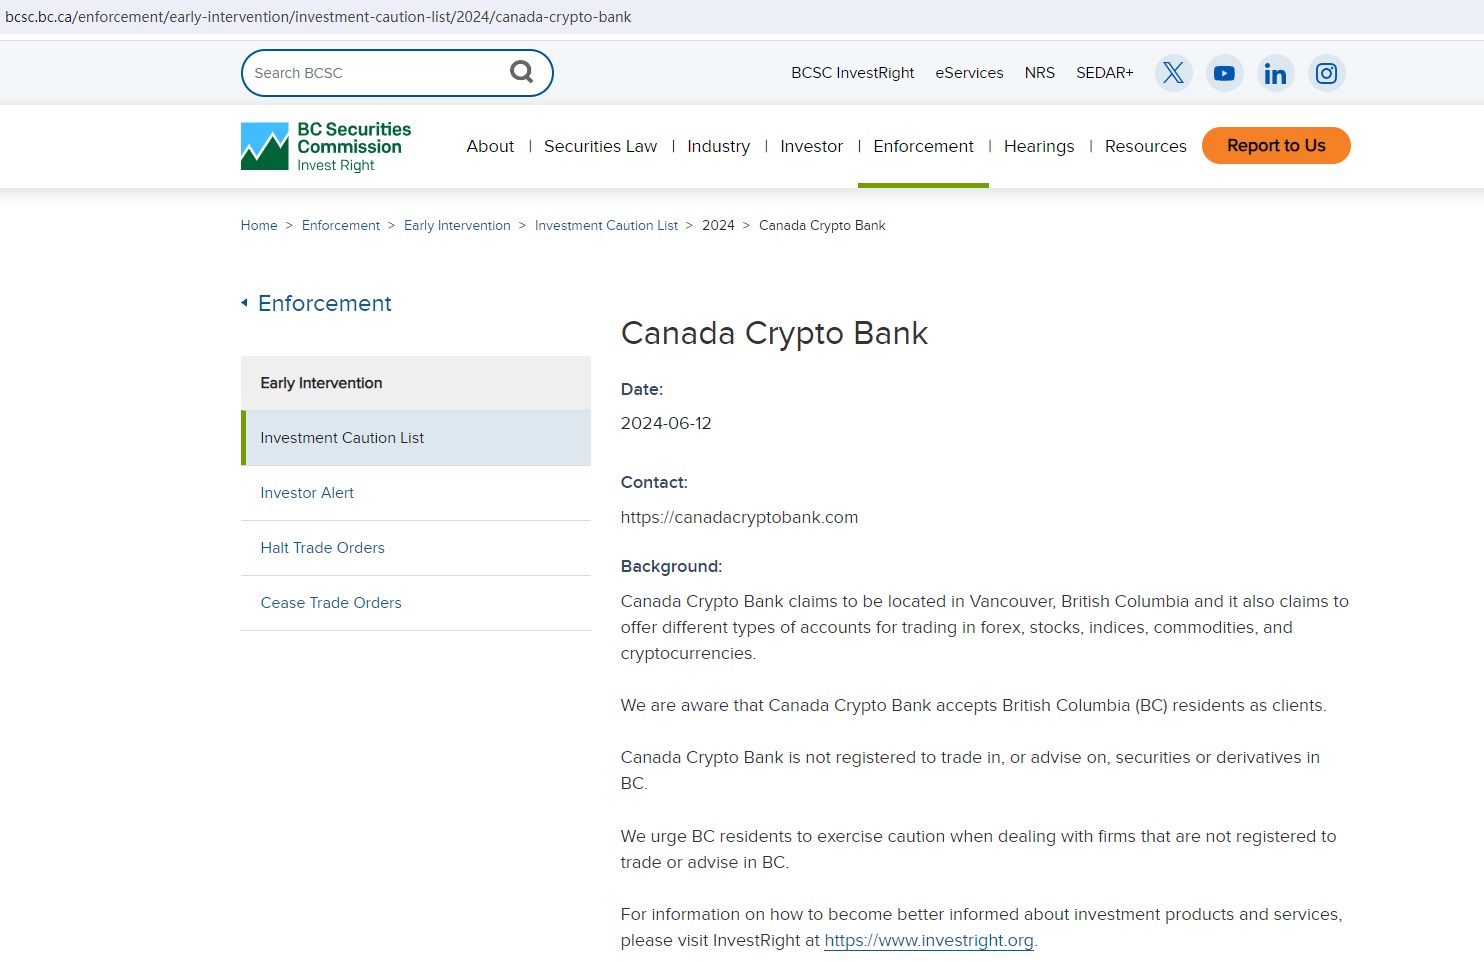Click the Canada Crypto Bank page heading
The width and height of the screenshot is (1484, 962).
tap(774, 333)
